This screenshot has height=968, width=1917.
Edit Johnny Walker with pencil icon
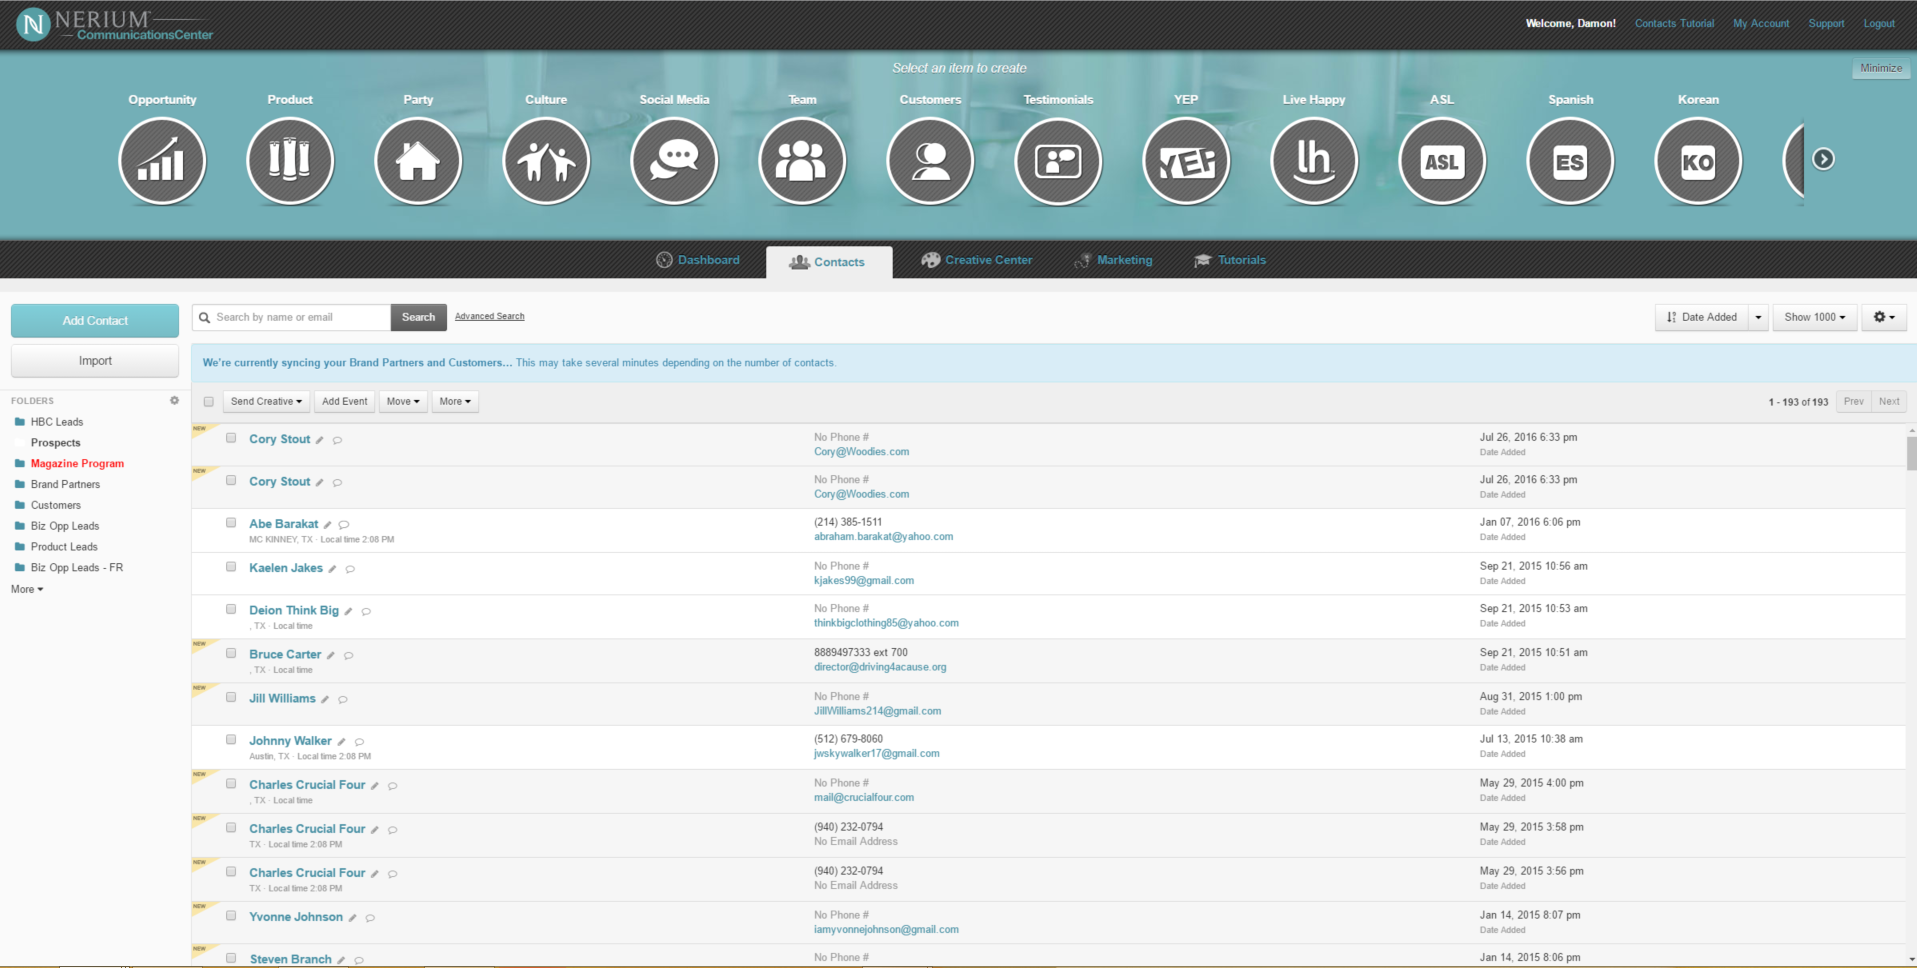341,742
